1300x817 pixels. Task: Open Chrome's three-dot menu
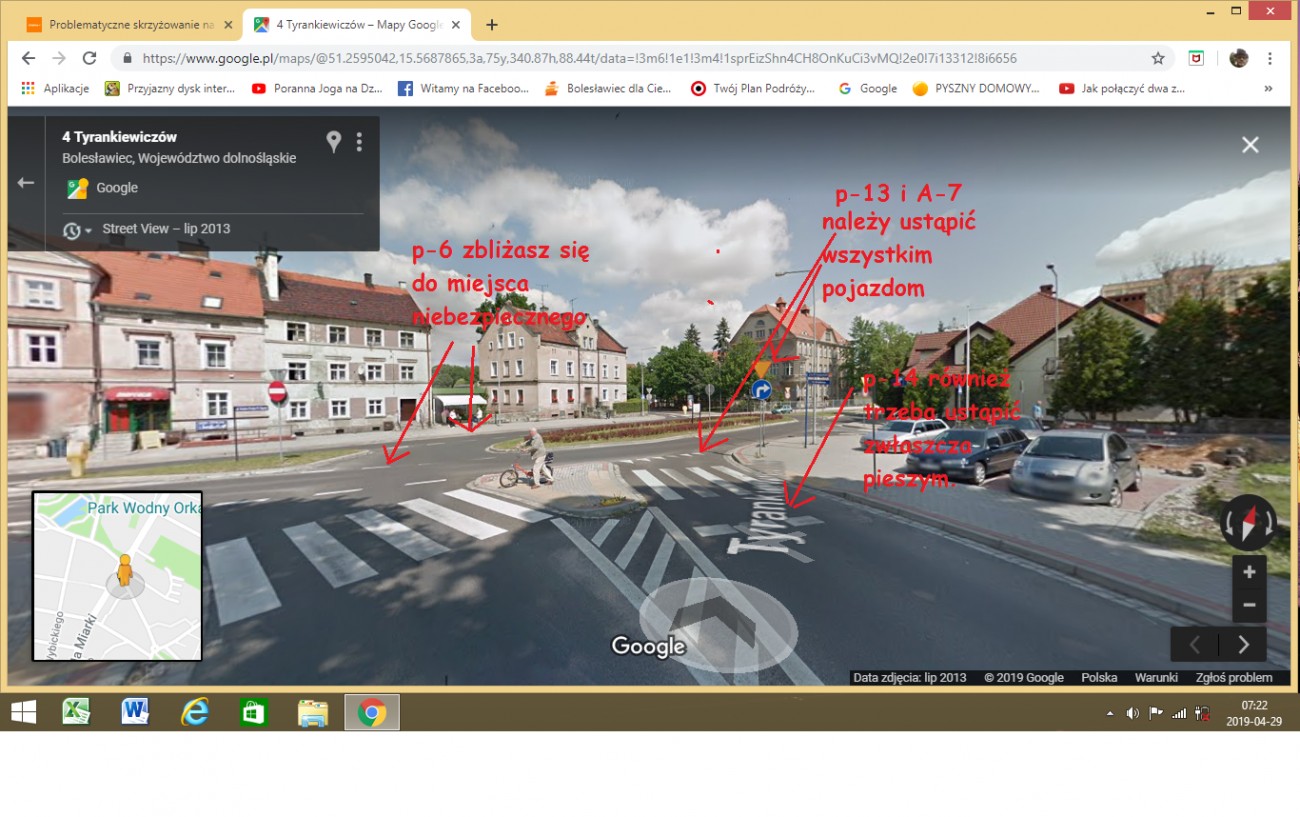(x=1270, y=58)
